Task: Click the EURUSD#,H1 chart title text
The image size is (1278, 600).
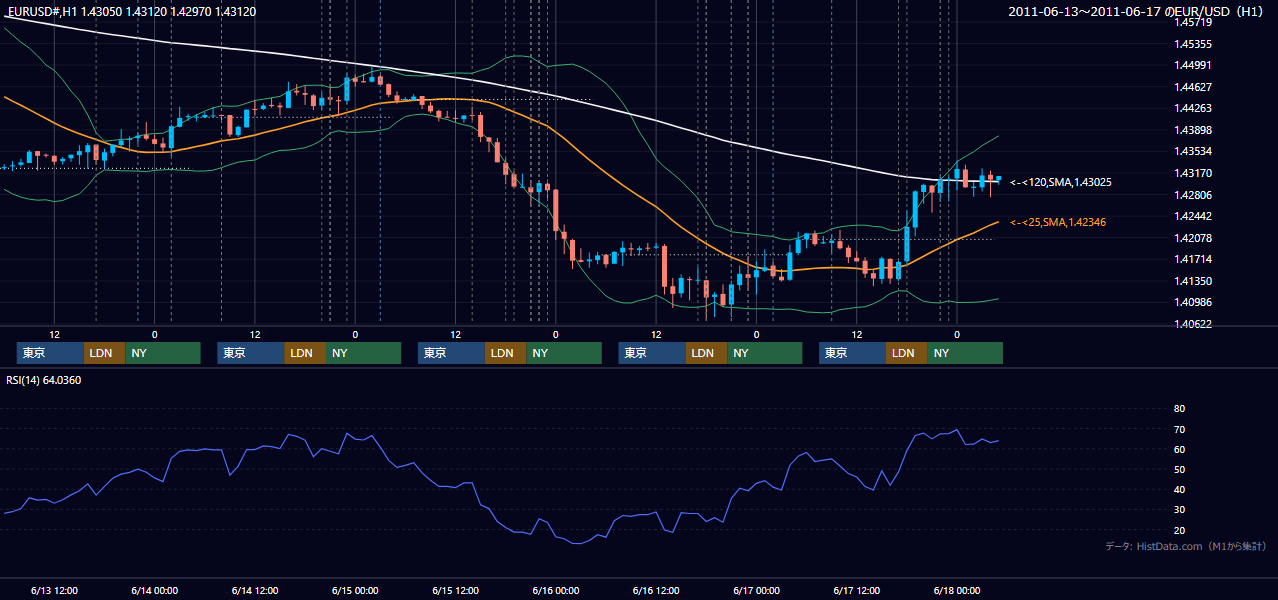Action: click(x=131, y=11)
